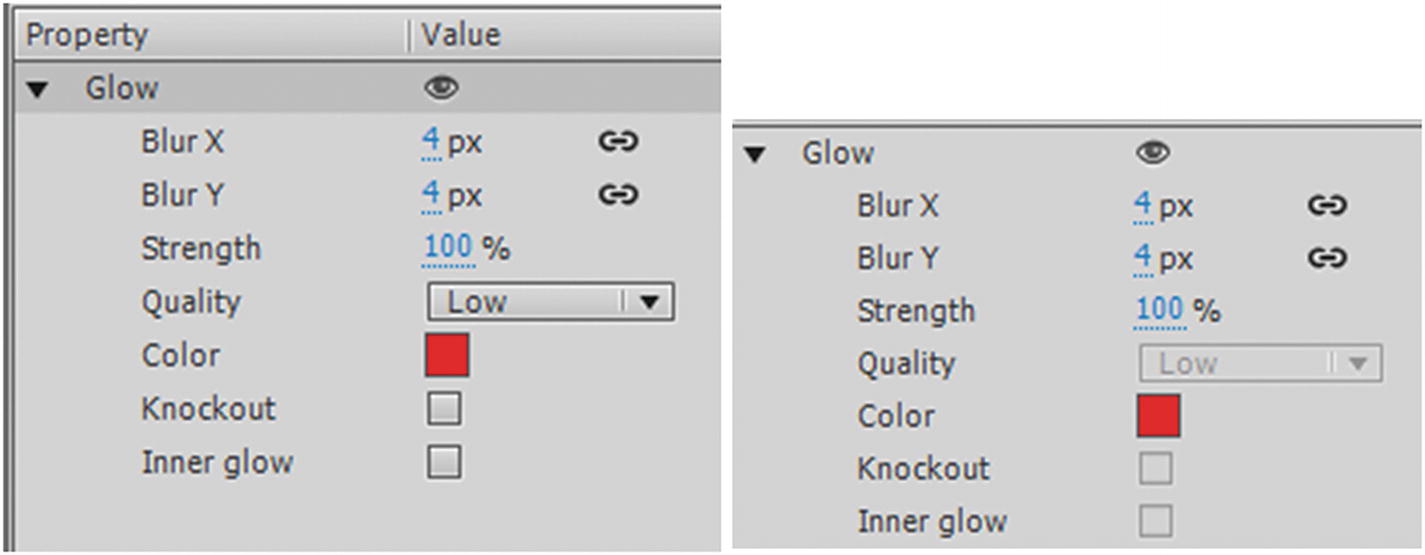This screenshot has width=1425, height=555.
Task: Collapse the Glow filter in left panel
Action: coord(38,90)
